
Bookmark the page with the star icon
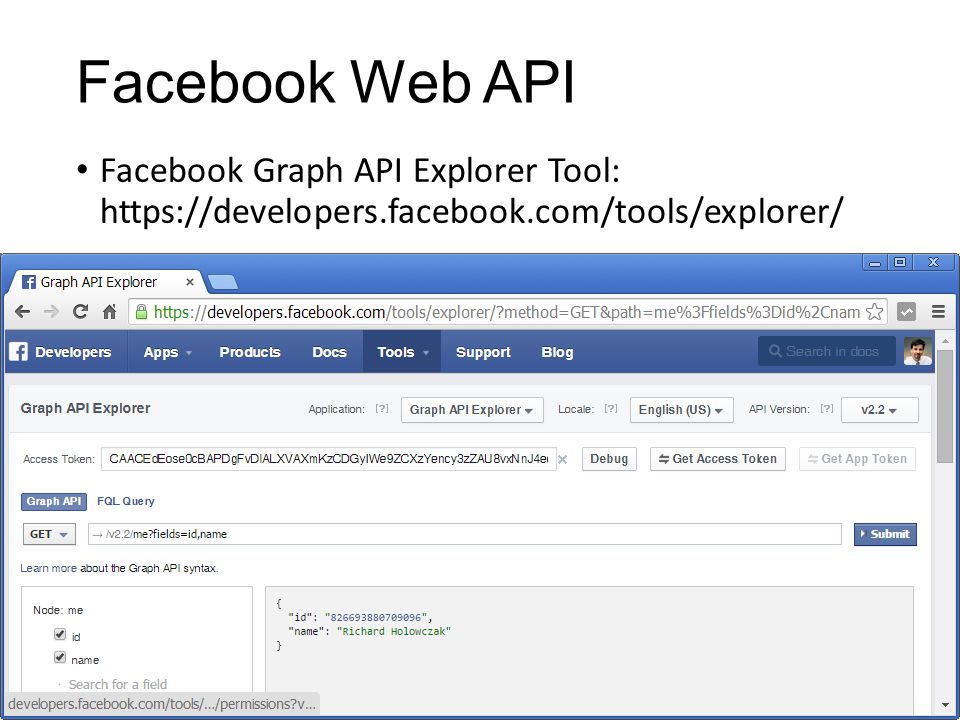875,312
